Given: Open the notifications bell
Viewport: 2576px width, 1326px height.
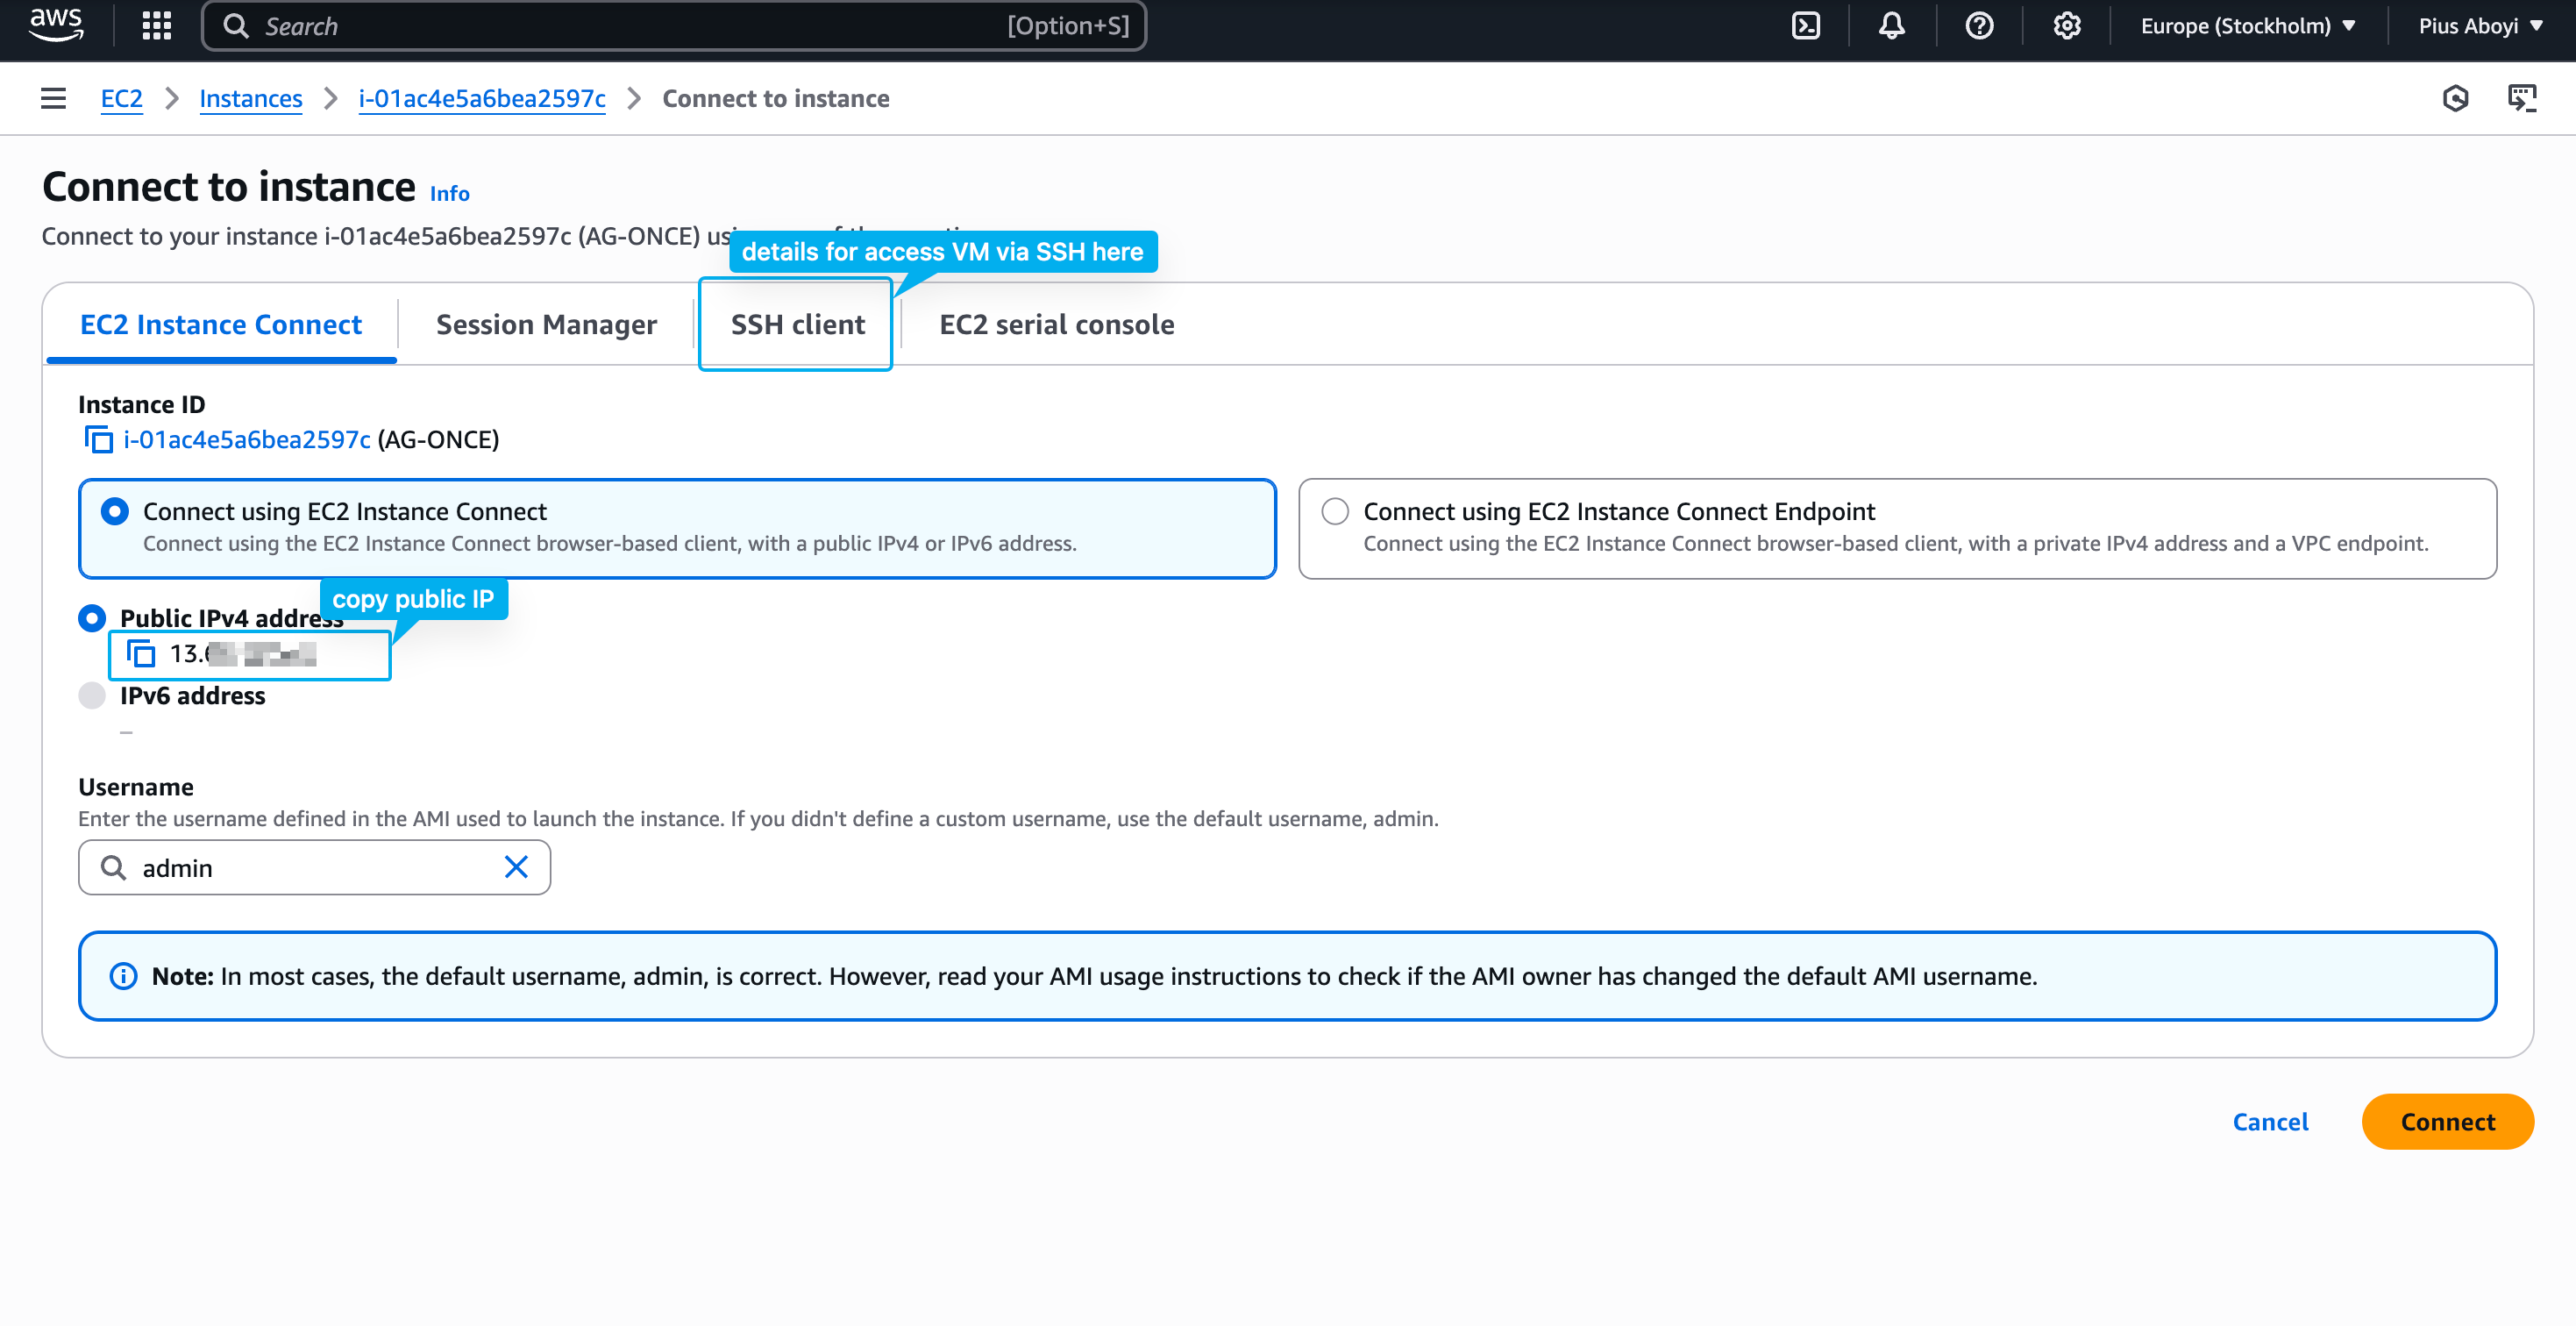Looking at the screenshot, I should point(1891,26).
